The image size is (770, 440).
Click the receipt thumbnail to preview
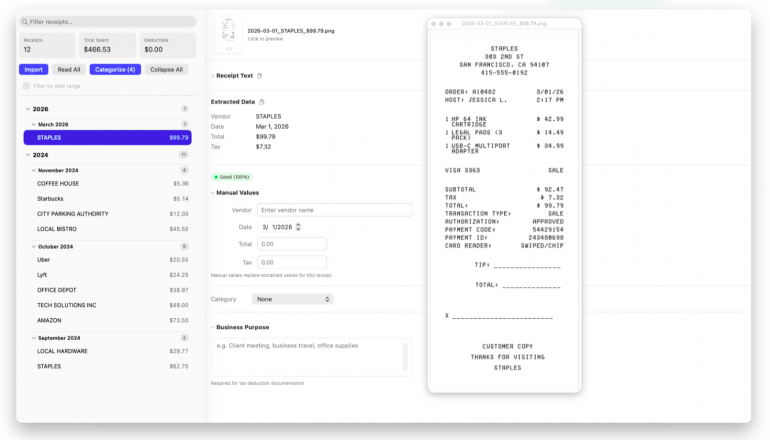tap(228, 34)
